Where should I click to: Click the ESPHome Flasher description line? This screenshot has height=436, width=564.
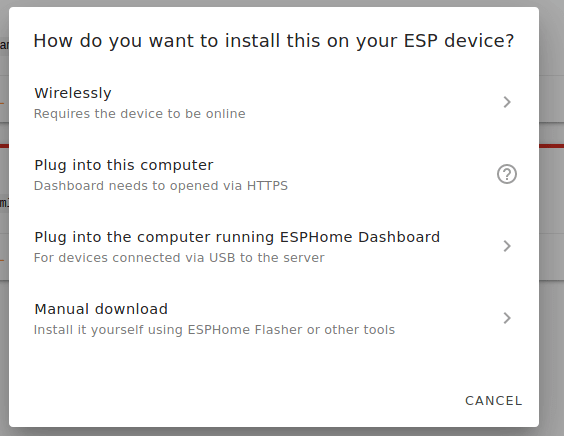point(214,330)
